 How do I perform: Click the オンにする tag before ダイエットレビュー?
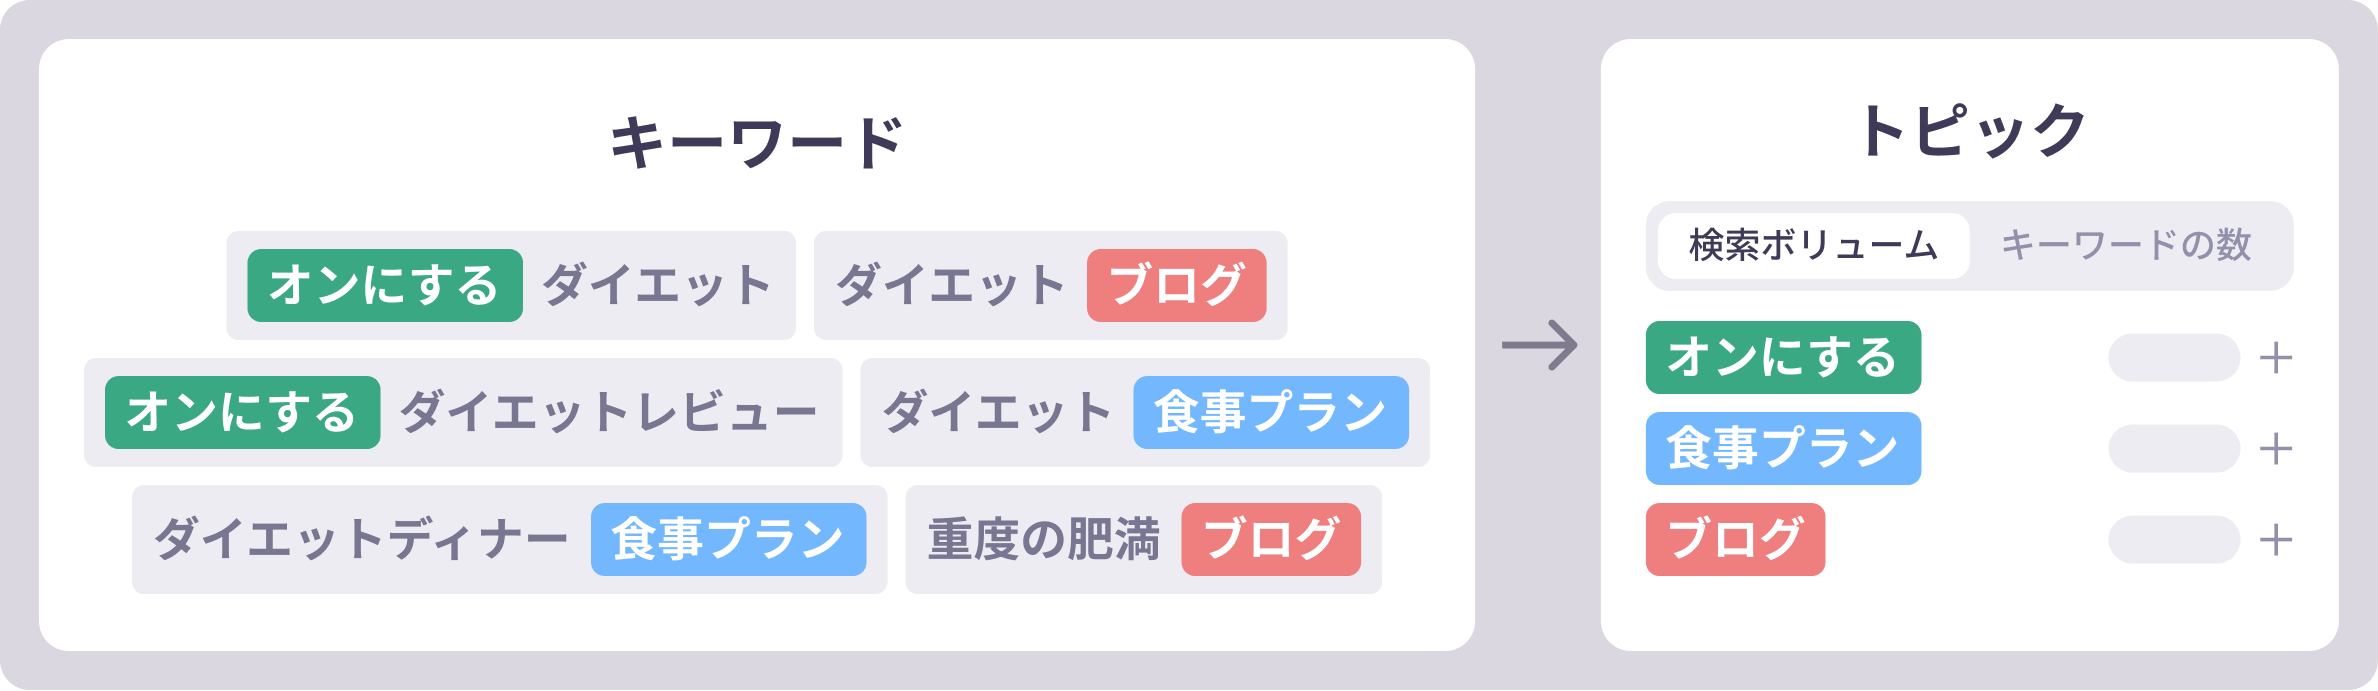click(x=242, y=413)
